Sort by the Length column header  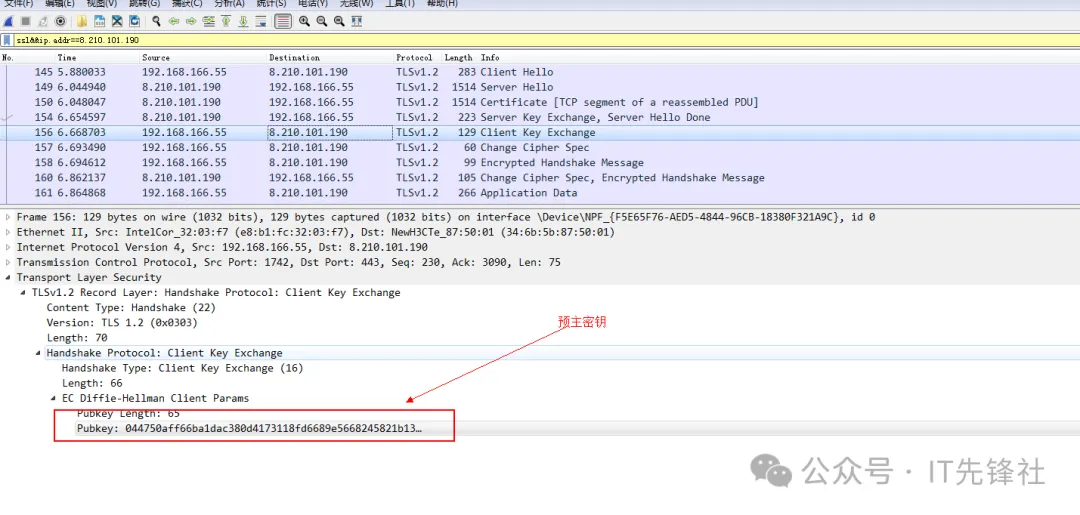(x=459, y=58)
